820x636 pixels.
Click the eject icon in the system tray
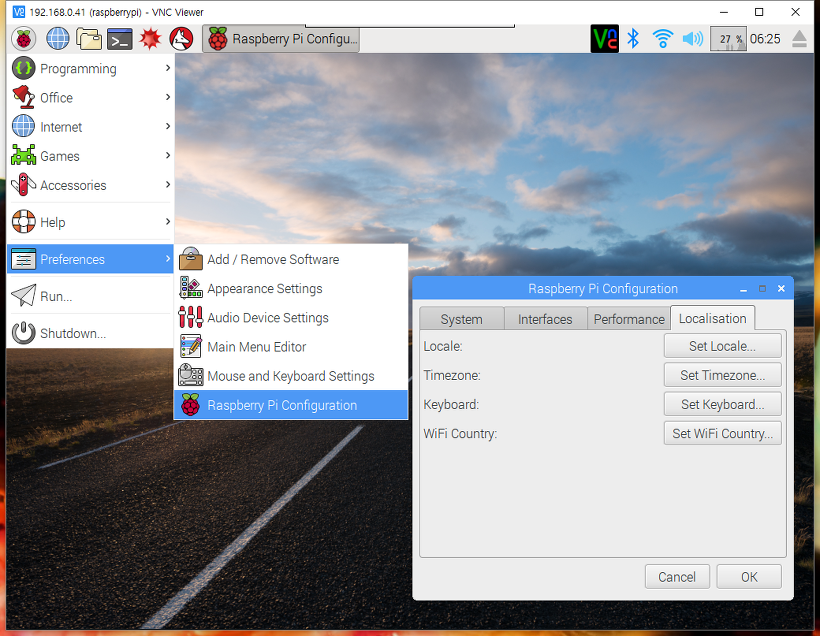[x=799, y=39]
